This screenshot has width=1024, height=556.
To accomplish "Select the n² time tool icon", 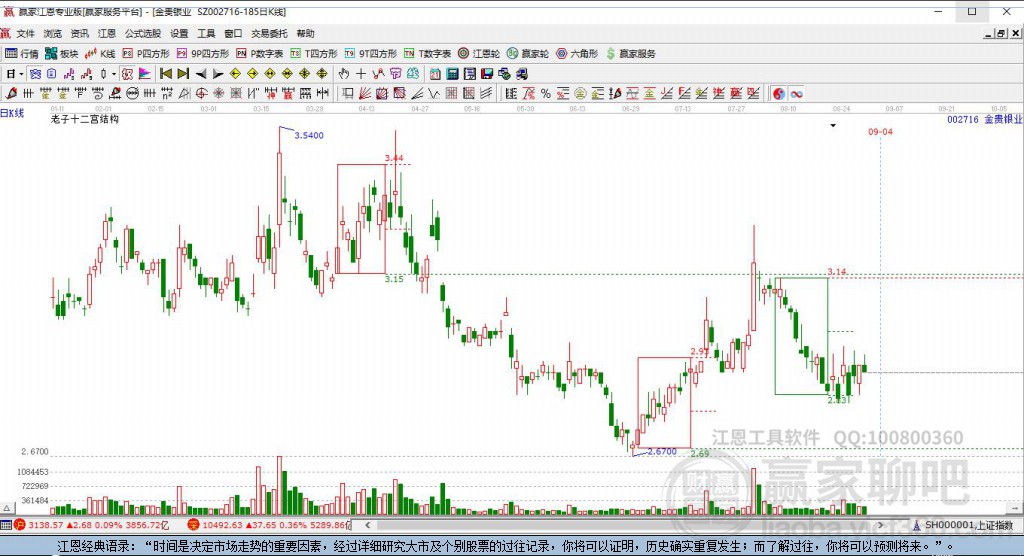I will click(167, 93).
